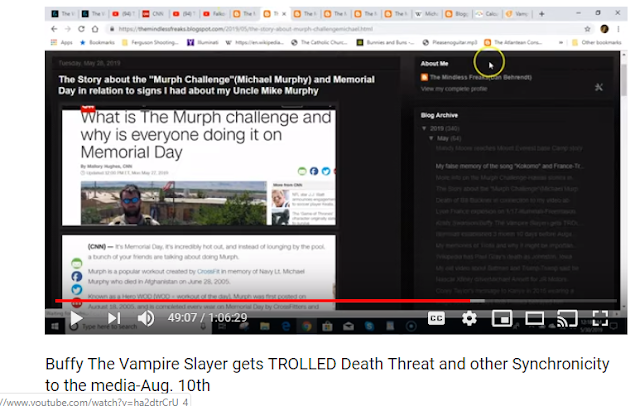This screenshot has width=640, height=406.
Task: Open The Mindless Freaks profile link
Action: [x=480, y=77]
